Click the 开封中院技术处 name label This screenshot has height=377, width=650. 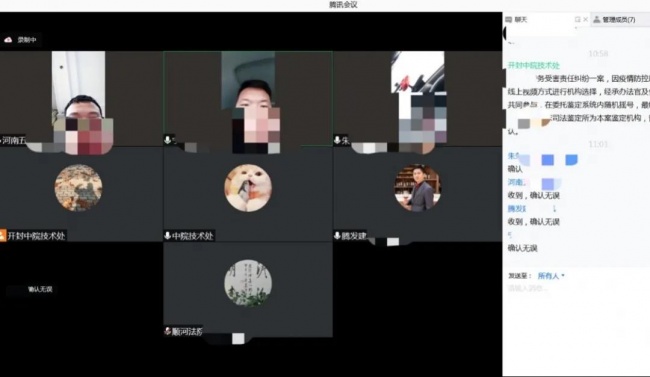coord(36,236)
